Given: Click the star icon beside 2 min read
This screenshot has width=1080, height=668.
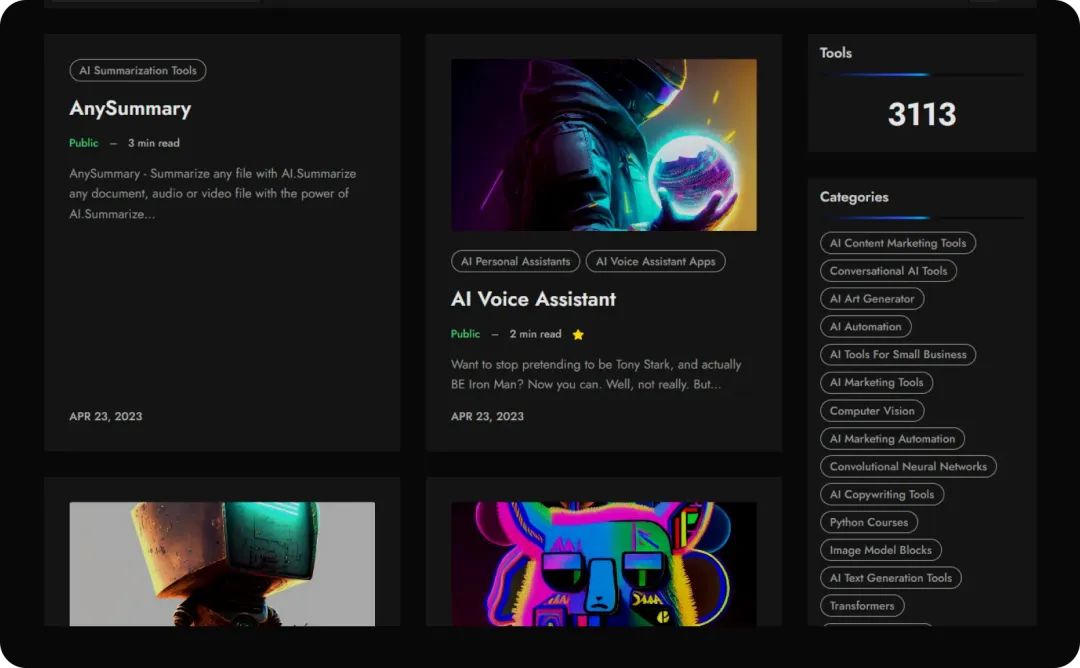Looking at the screenshot, I should pos(578,335).
